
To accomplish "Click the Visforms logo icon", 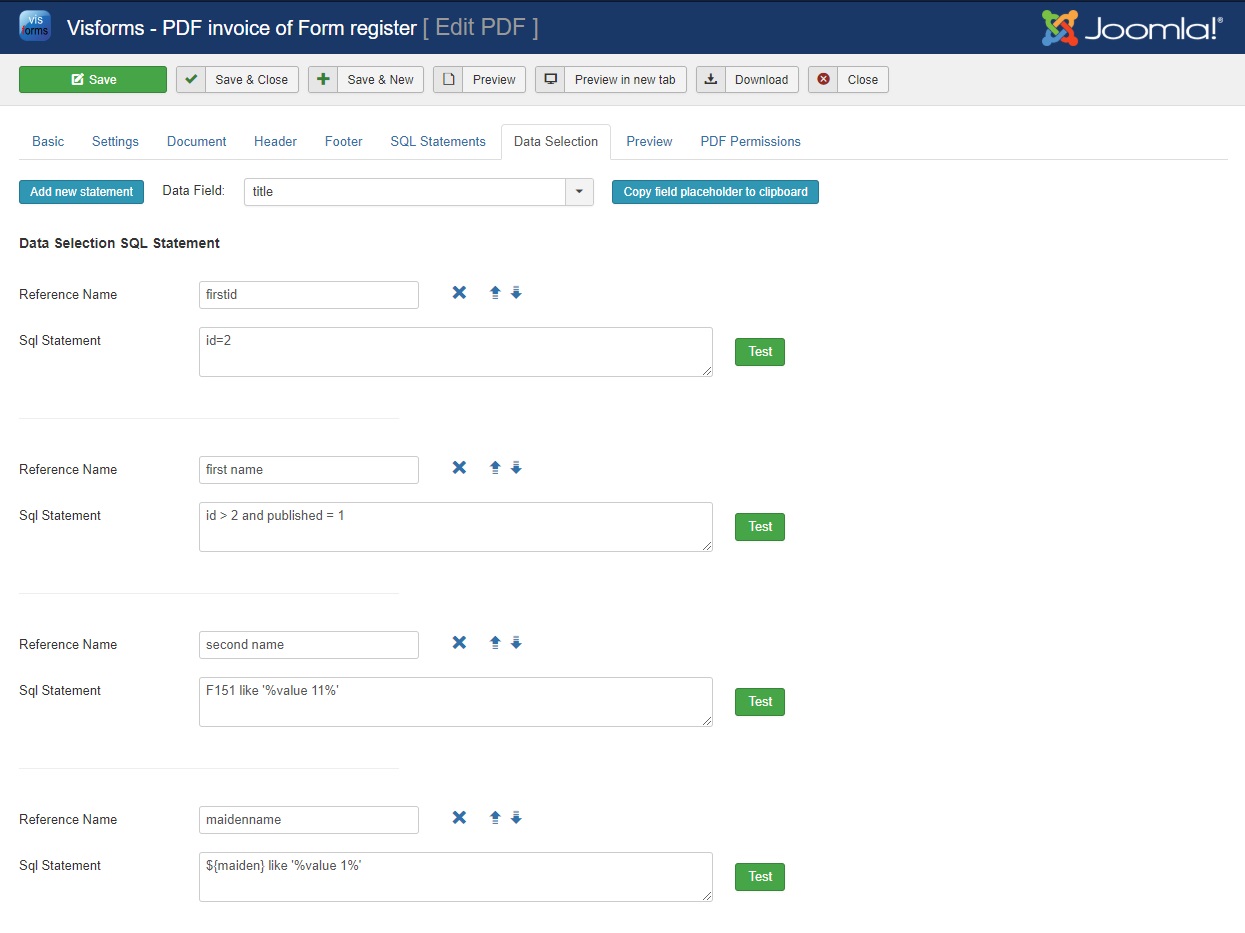I will (34, 27).
